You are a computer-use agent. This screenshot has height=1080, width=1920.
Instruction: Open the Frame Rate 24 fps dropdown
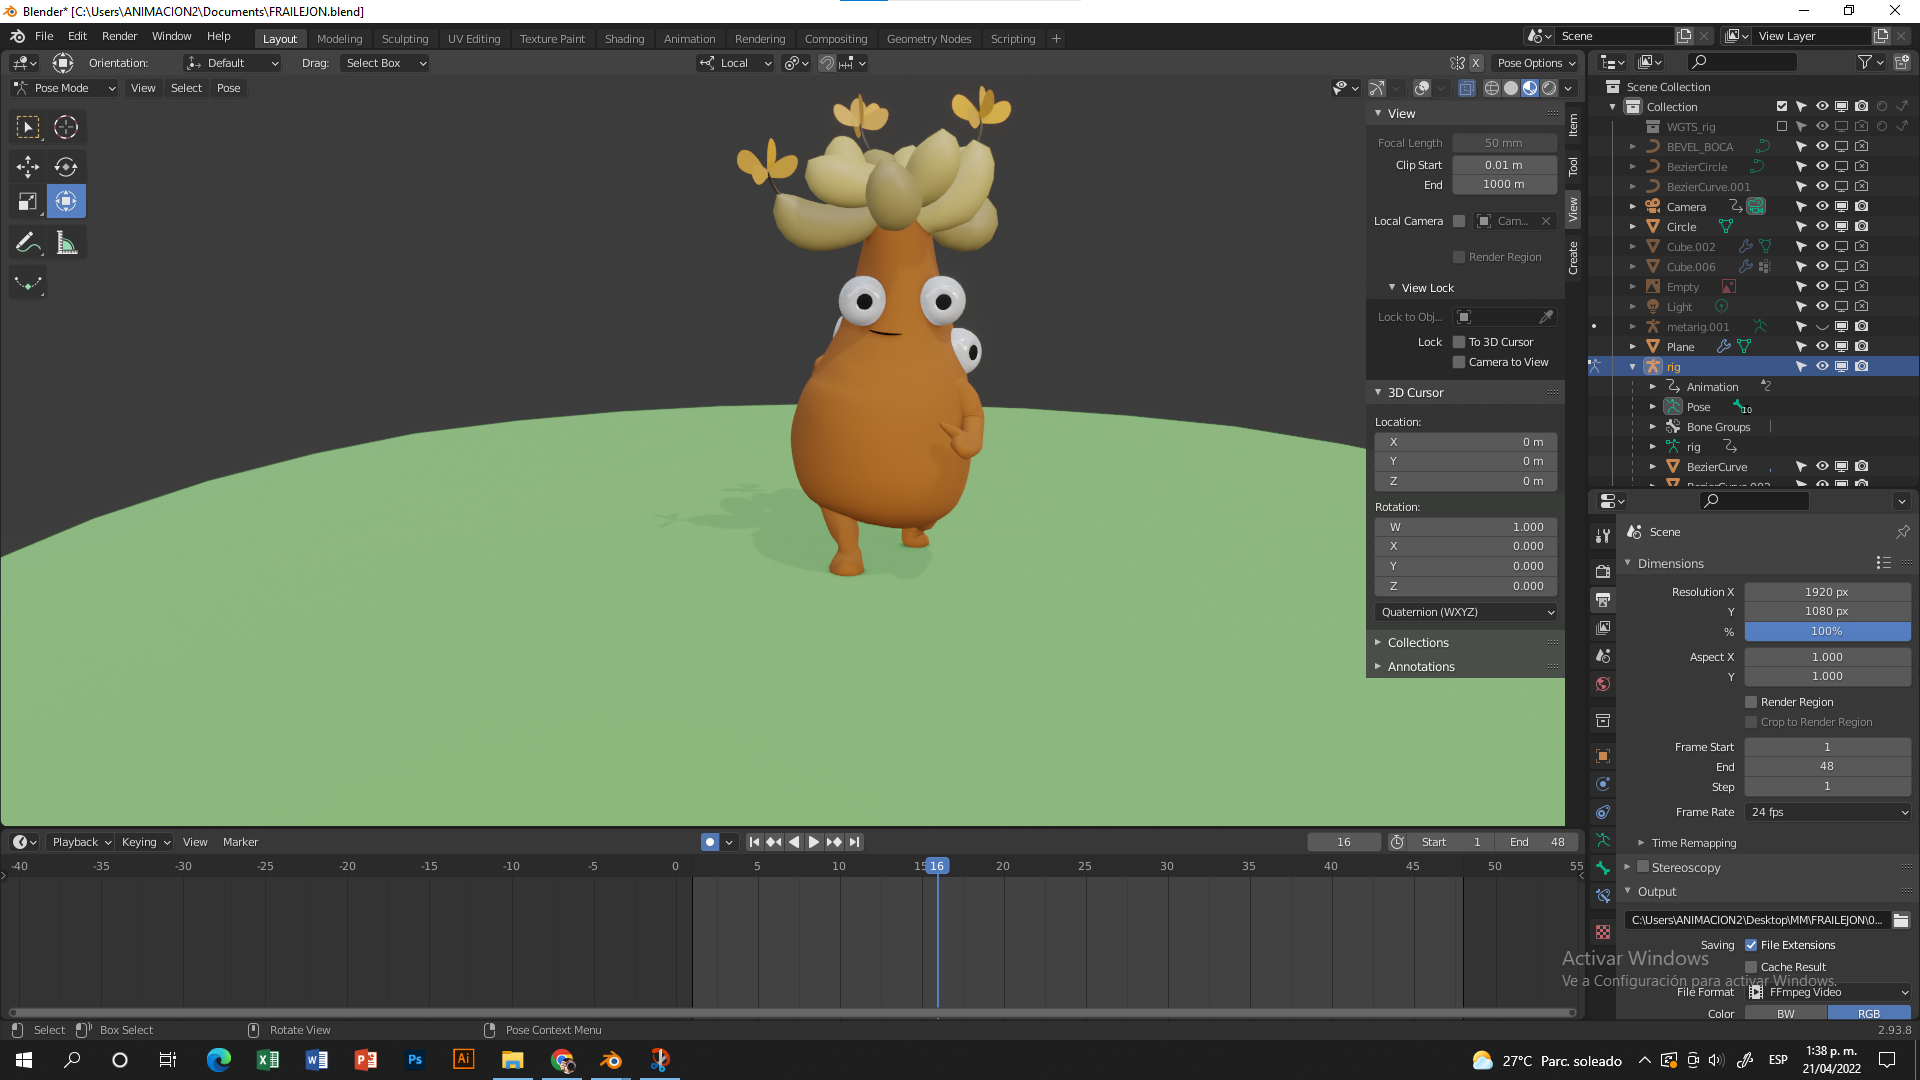pyautogui.click(x=1827, y=812)
